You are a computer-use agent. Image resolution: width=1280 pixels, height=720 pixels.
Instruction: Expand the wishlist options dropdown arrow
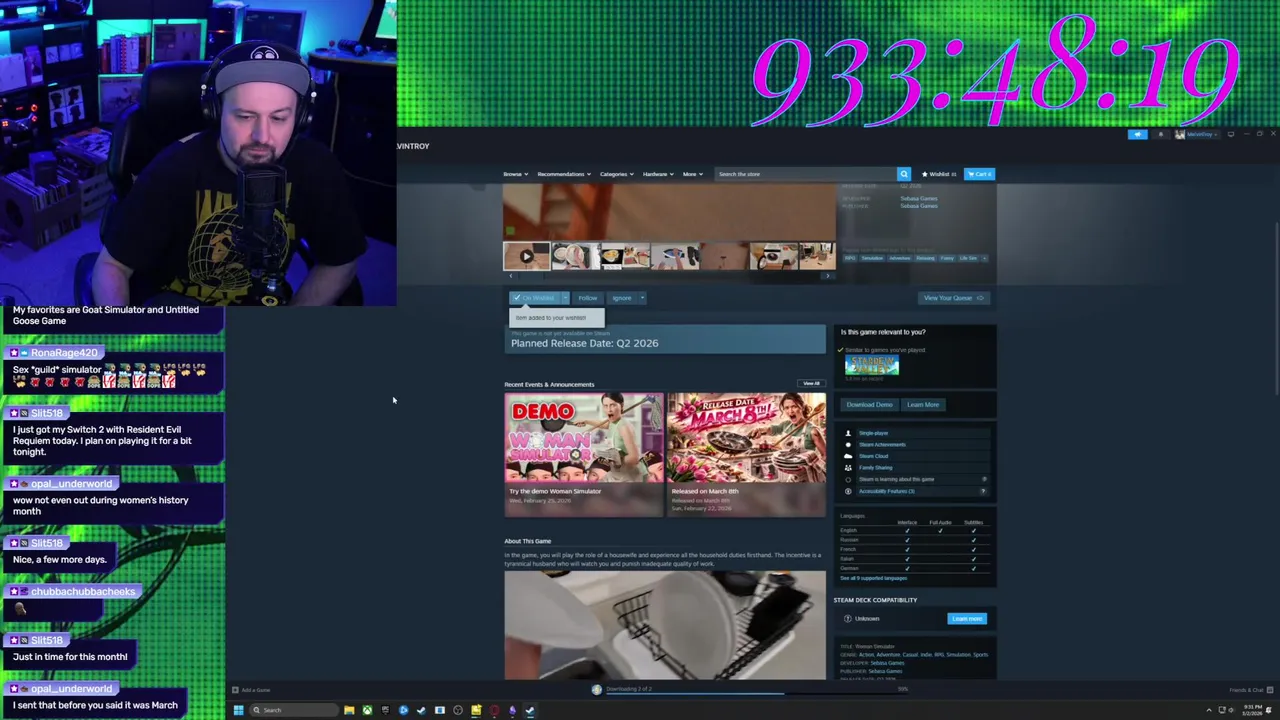coord(565,298)
